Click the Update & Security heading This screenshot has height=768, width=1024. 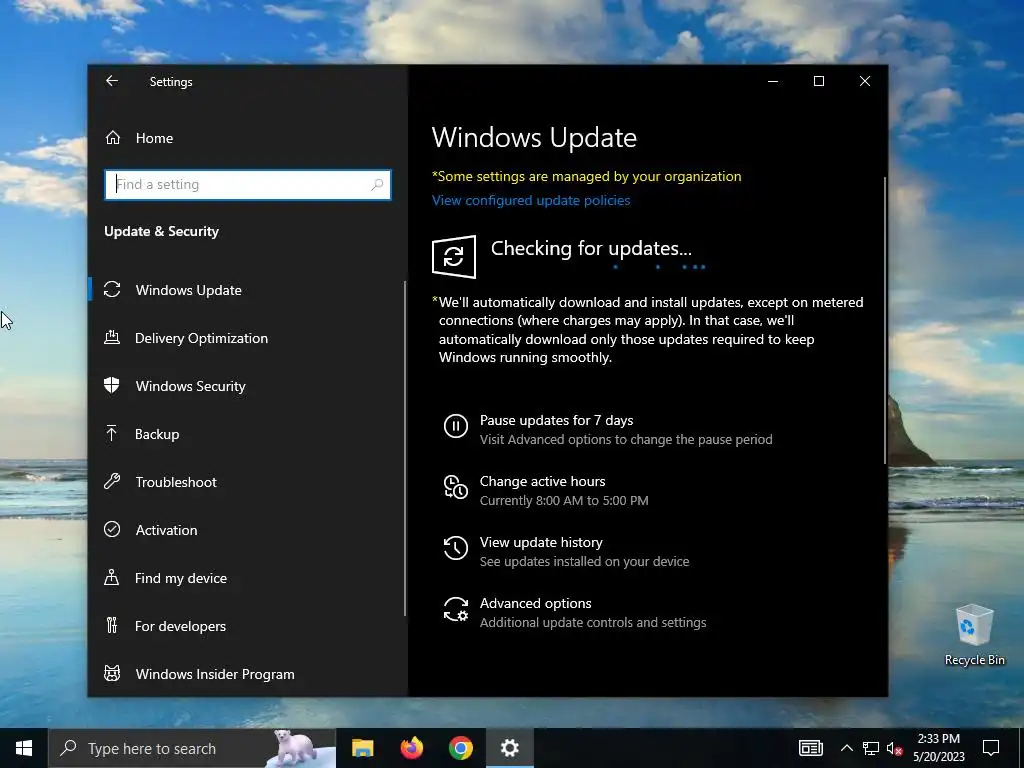(x=161, y=231)
